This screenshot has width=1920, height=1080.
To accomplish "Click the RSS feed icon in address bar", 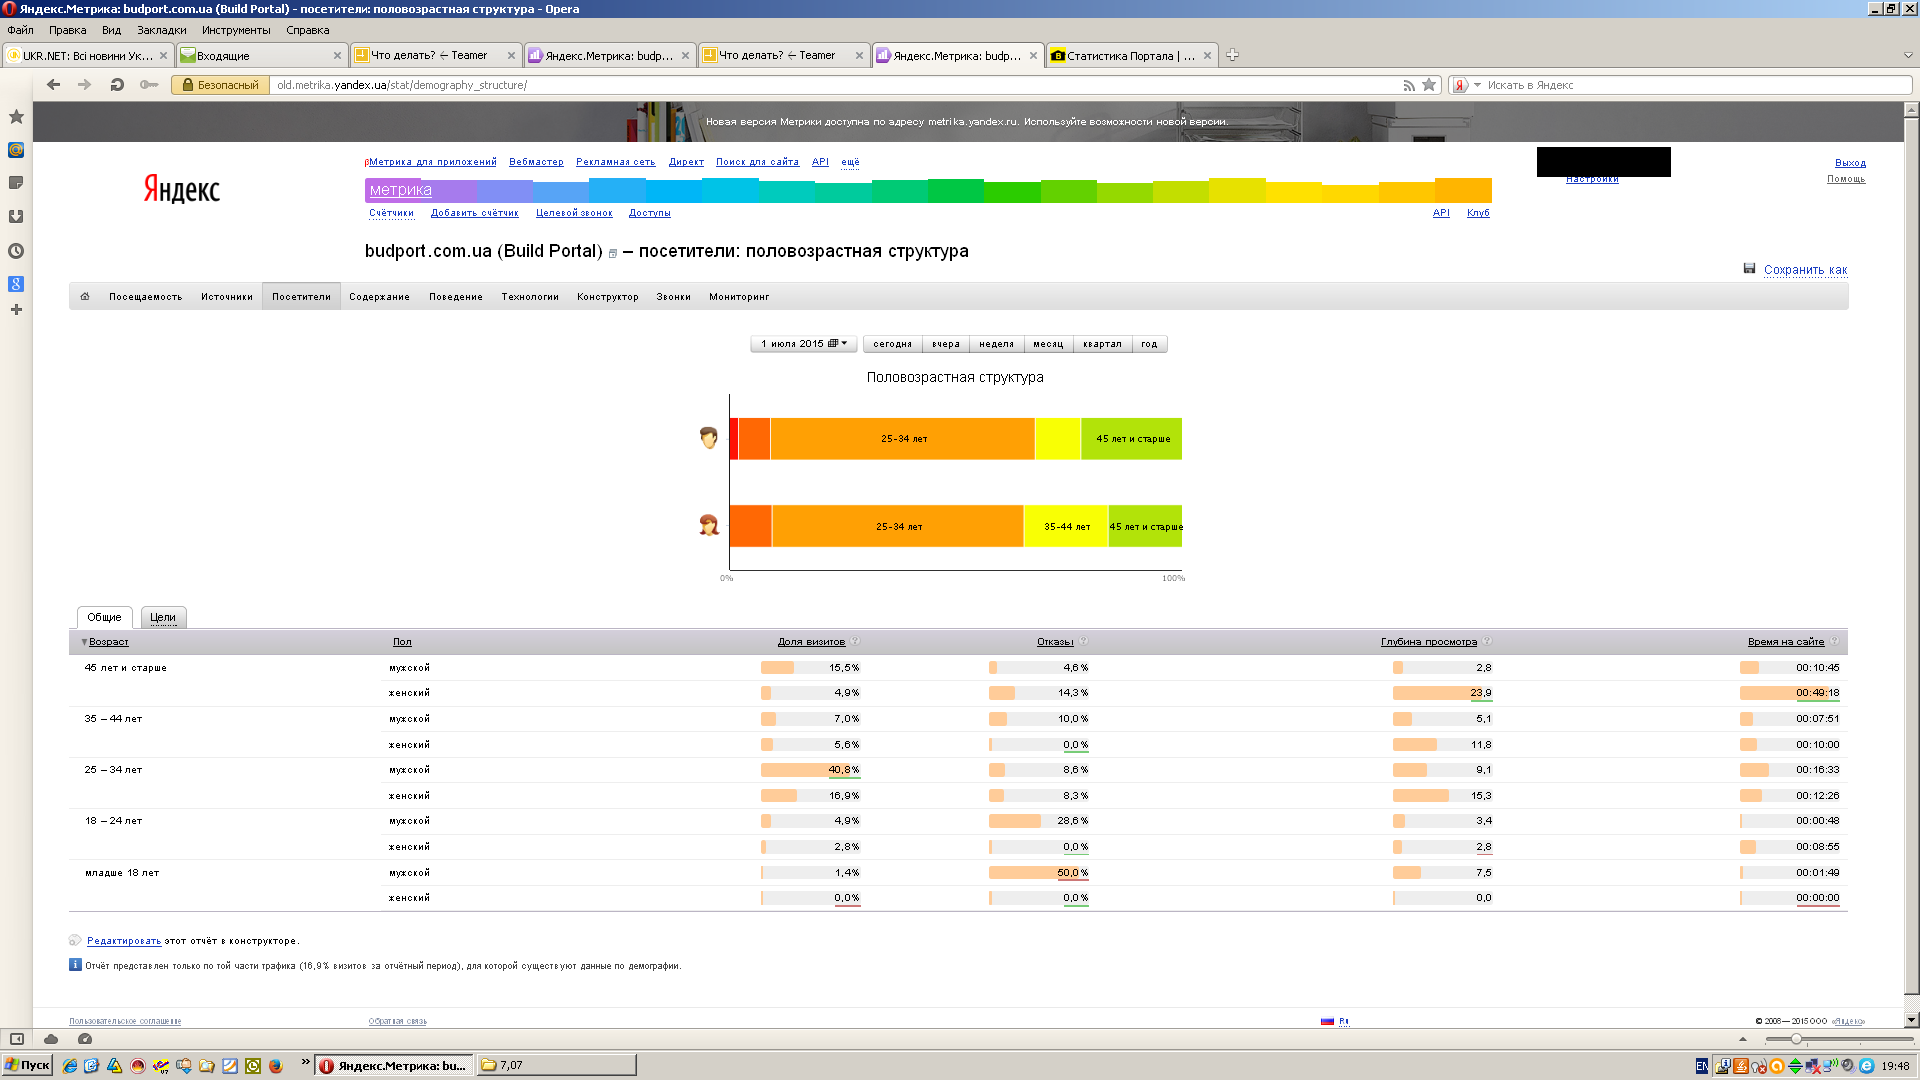I will 1409,85.
